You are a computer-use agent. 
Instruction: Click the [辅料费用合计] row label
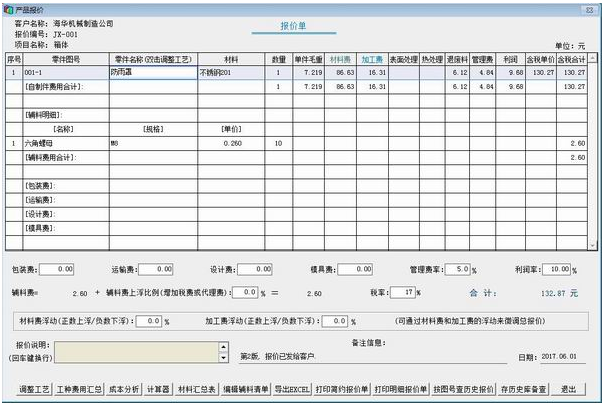50,158
